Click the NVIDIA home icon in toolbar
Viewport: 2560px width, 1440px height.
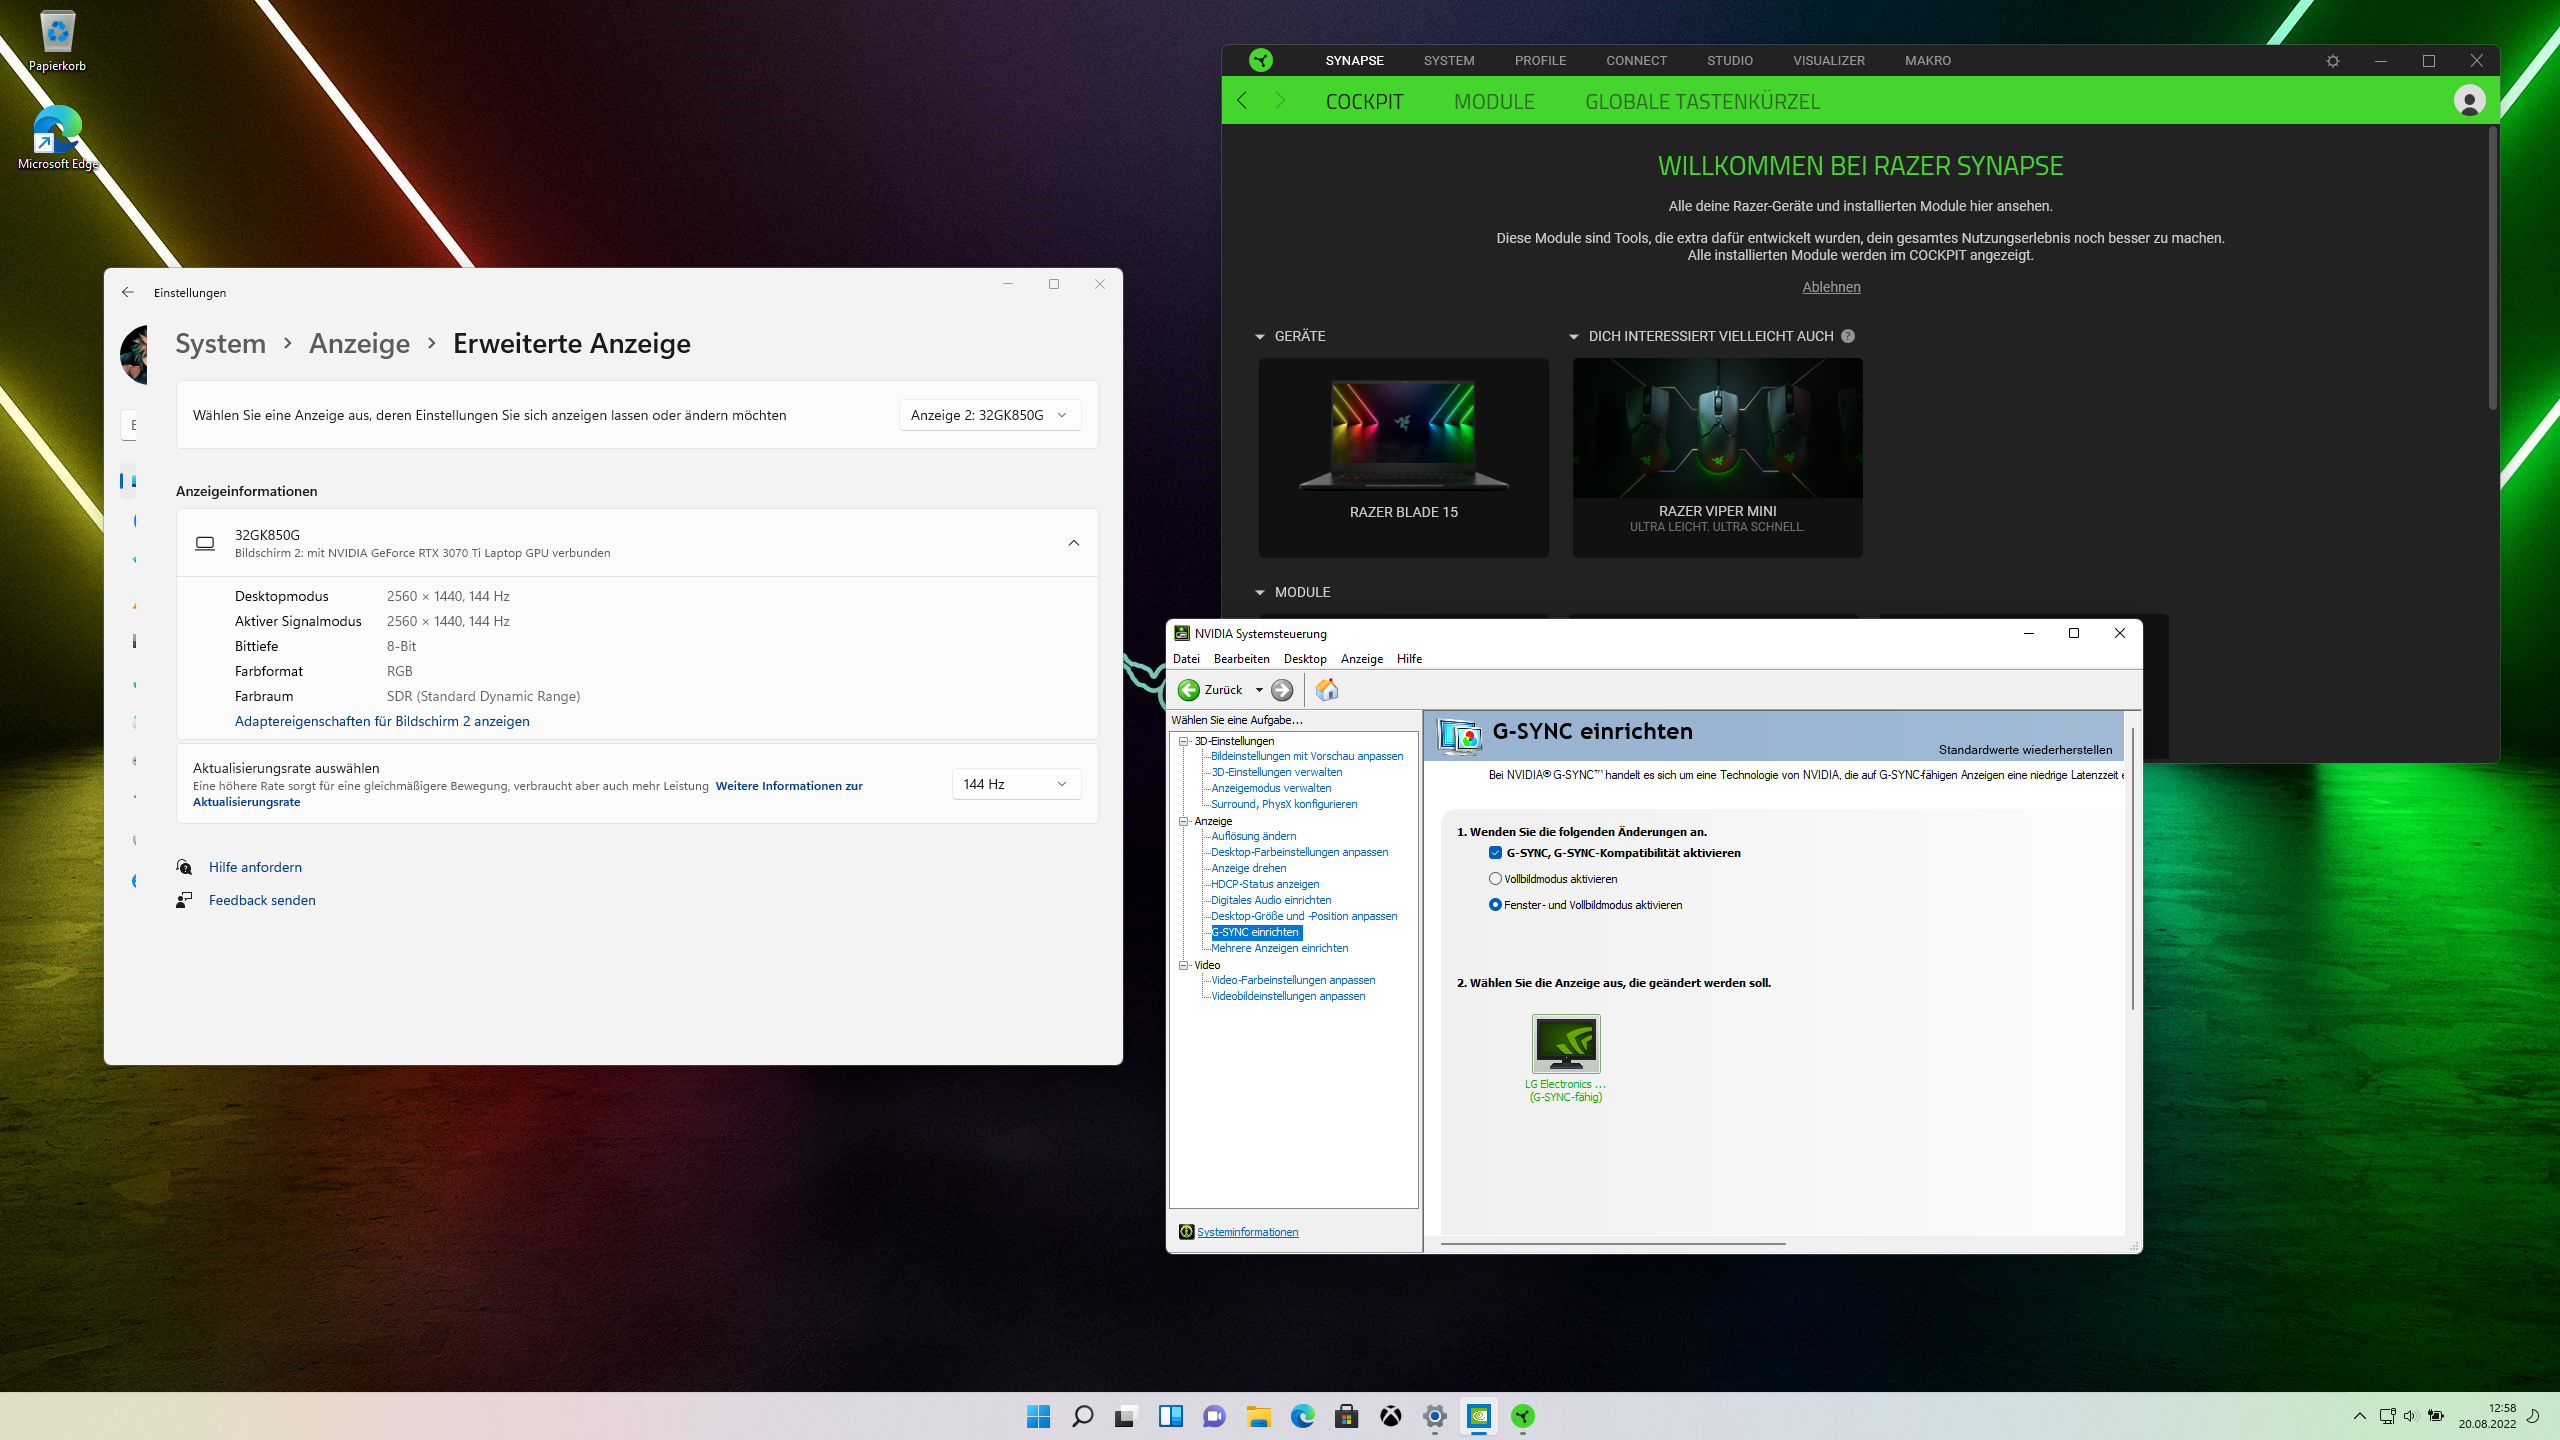[x=1327, y=690]
